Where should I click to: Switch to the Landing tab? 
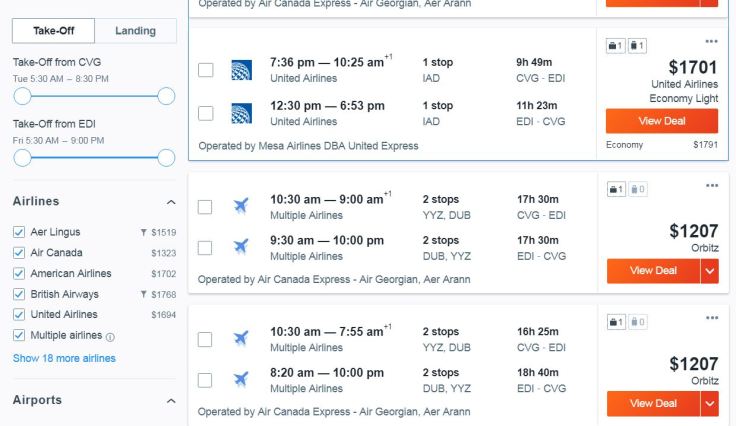135,31
